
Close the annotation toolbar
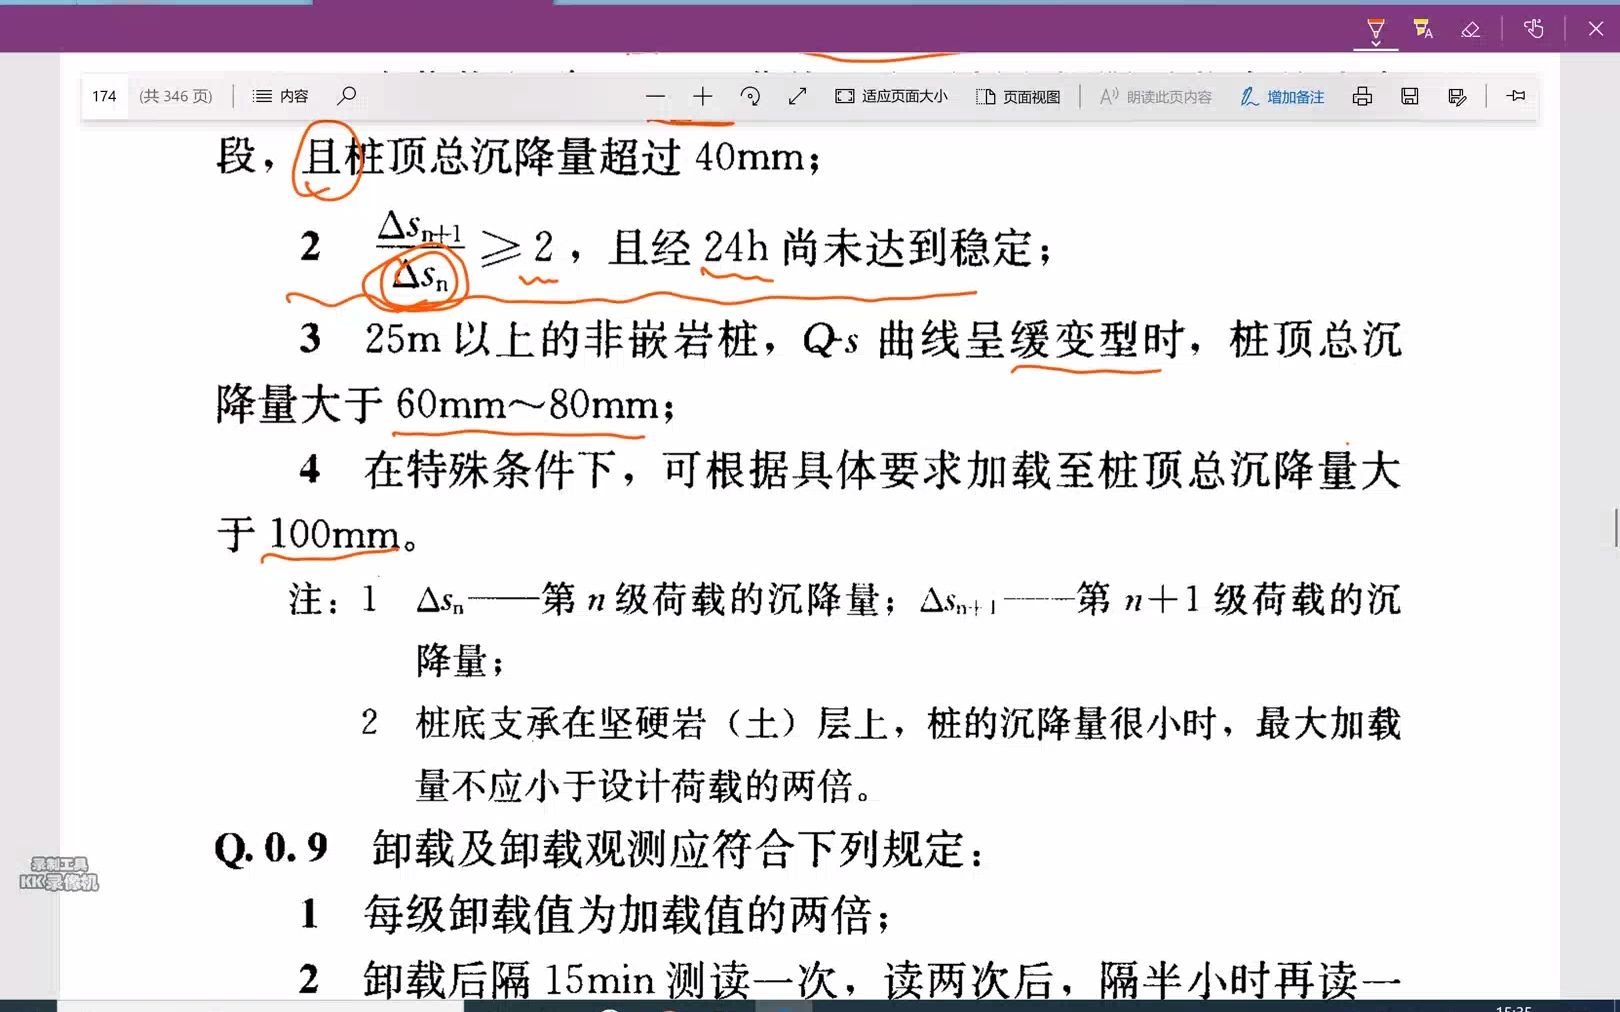[x=1596, y=29]
